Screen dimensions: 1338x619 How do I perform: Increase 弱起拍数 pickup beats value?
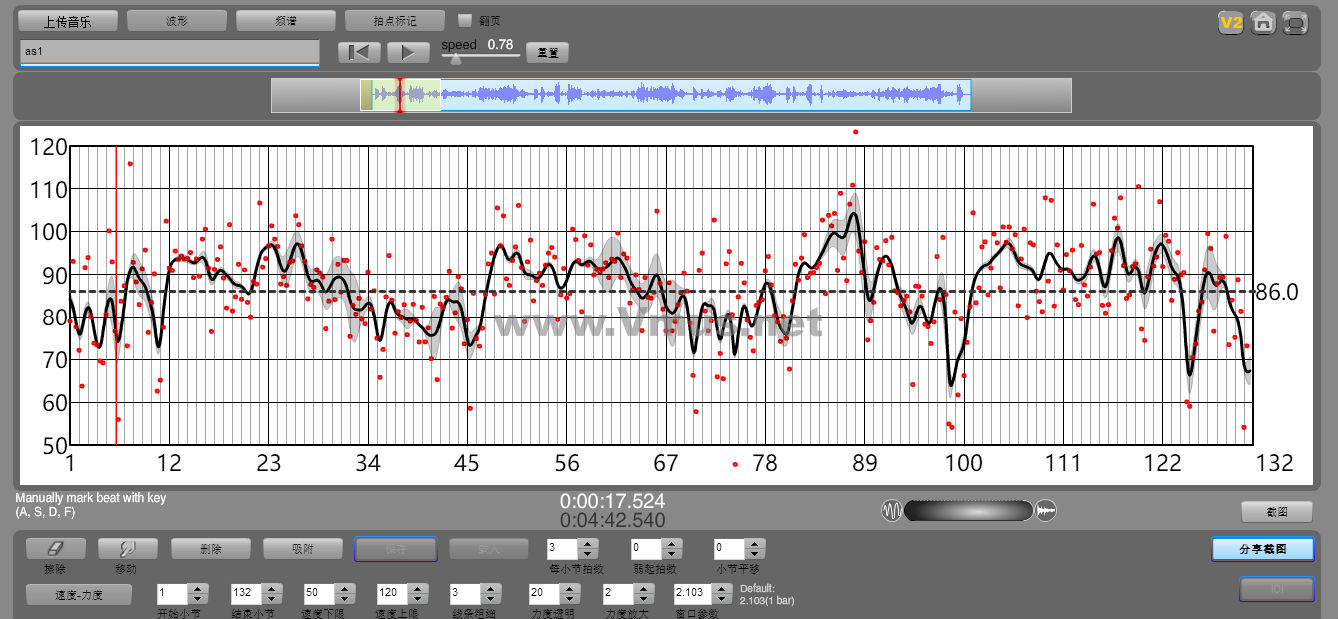point(673,543)
